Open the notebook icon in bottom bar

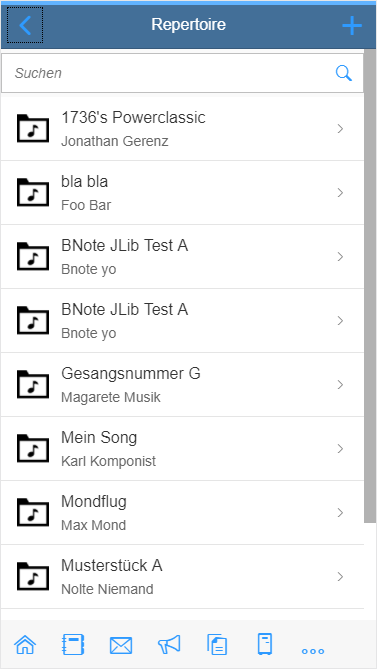[73, 644]
